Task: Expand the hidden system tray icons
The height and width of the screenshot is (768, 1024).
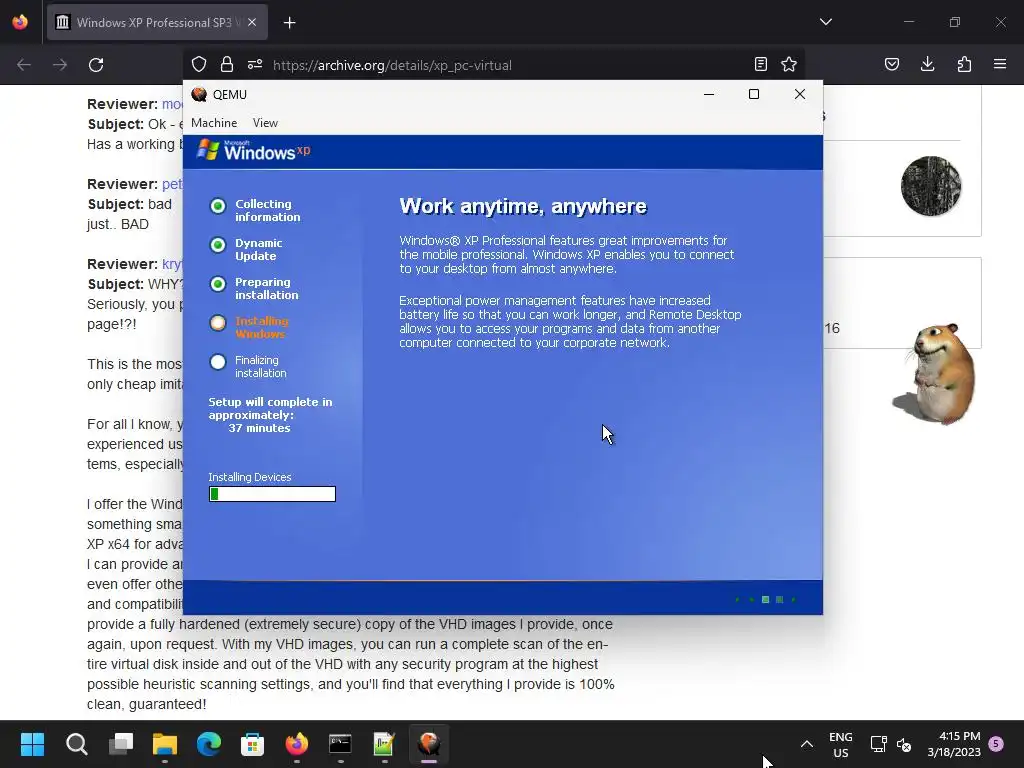Action: (807, 744)
